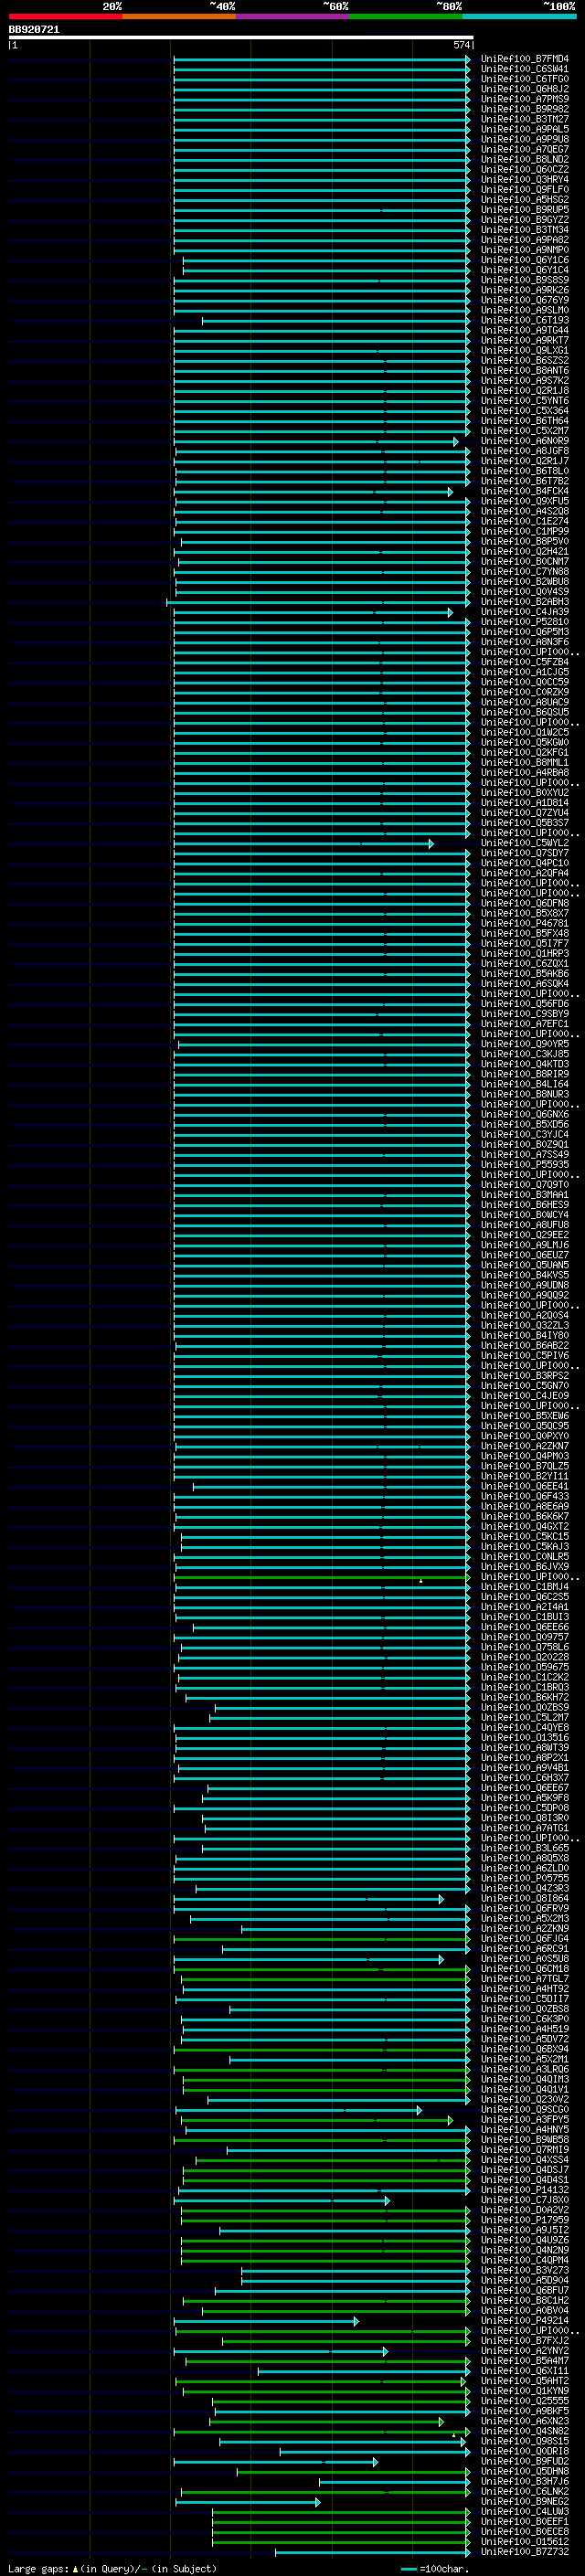Click the 574 query length end marker

point(461,45)
